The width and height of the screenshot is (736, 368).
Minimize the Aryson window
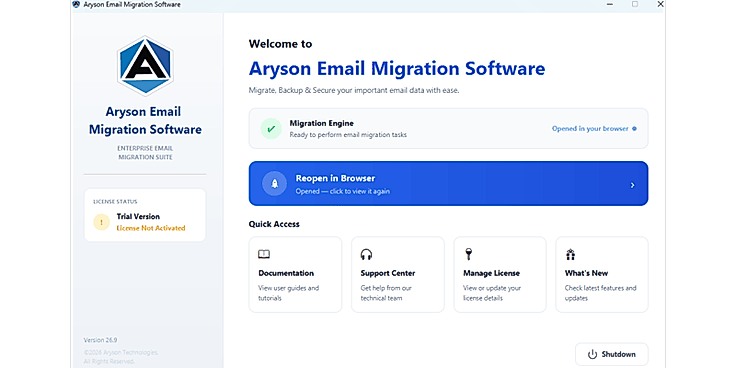point(610,4)
